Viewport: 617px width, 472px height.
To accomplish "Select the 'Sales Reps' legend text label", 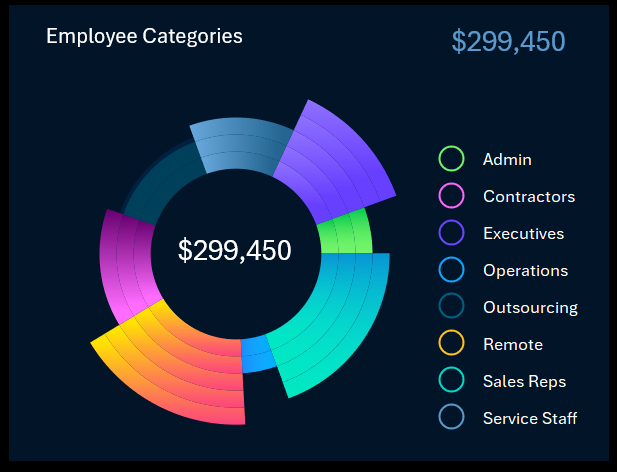I will (x=524, y=381).
